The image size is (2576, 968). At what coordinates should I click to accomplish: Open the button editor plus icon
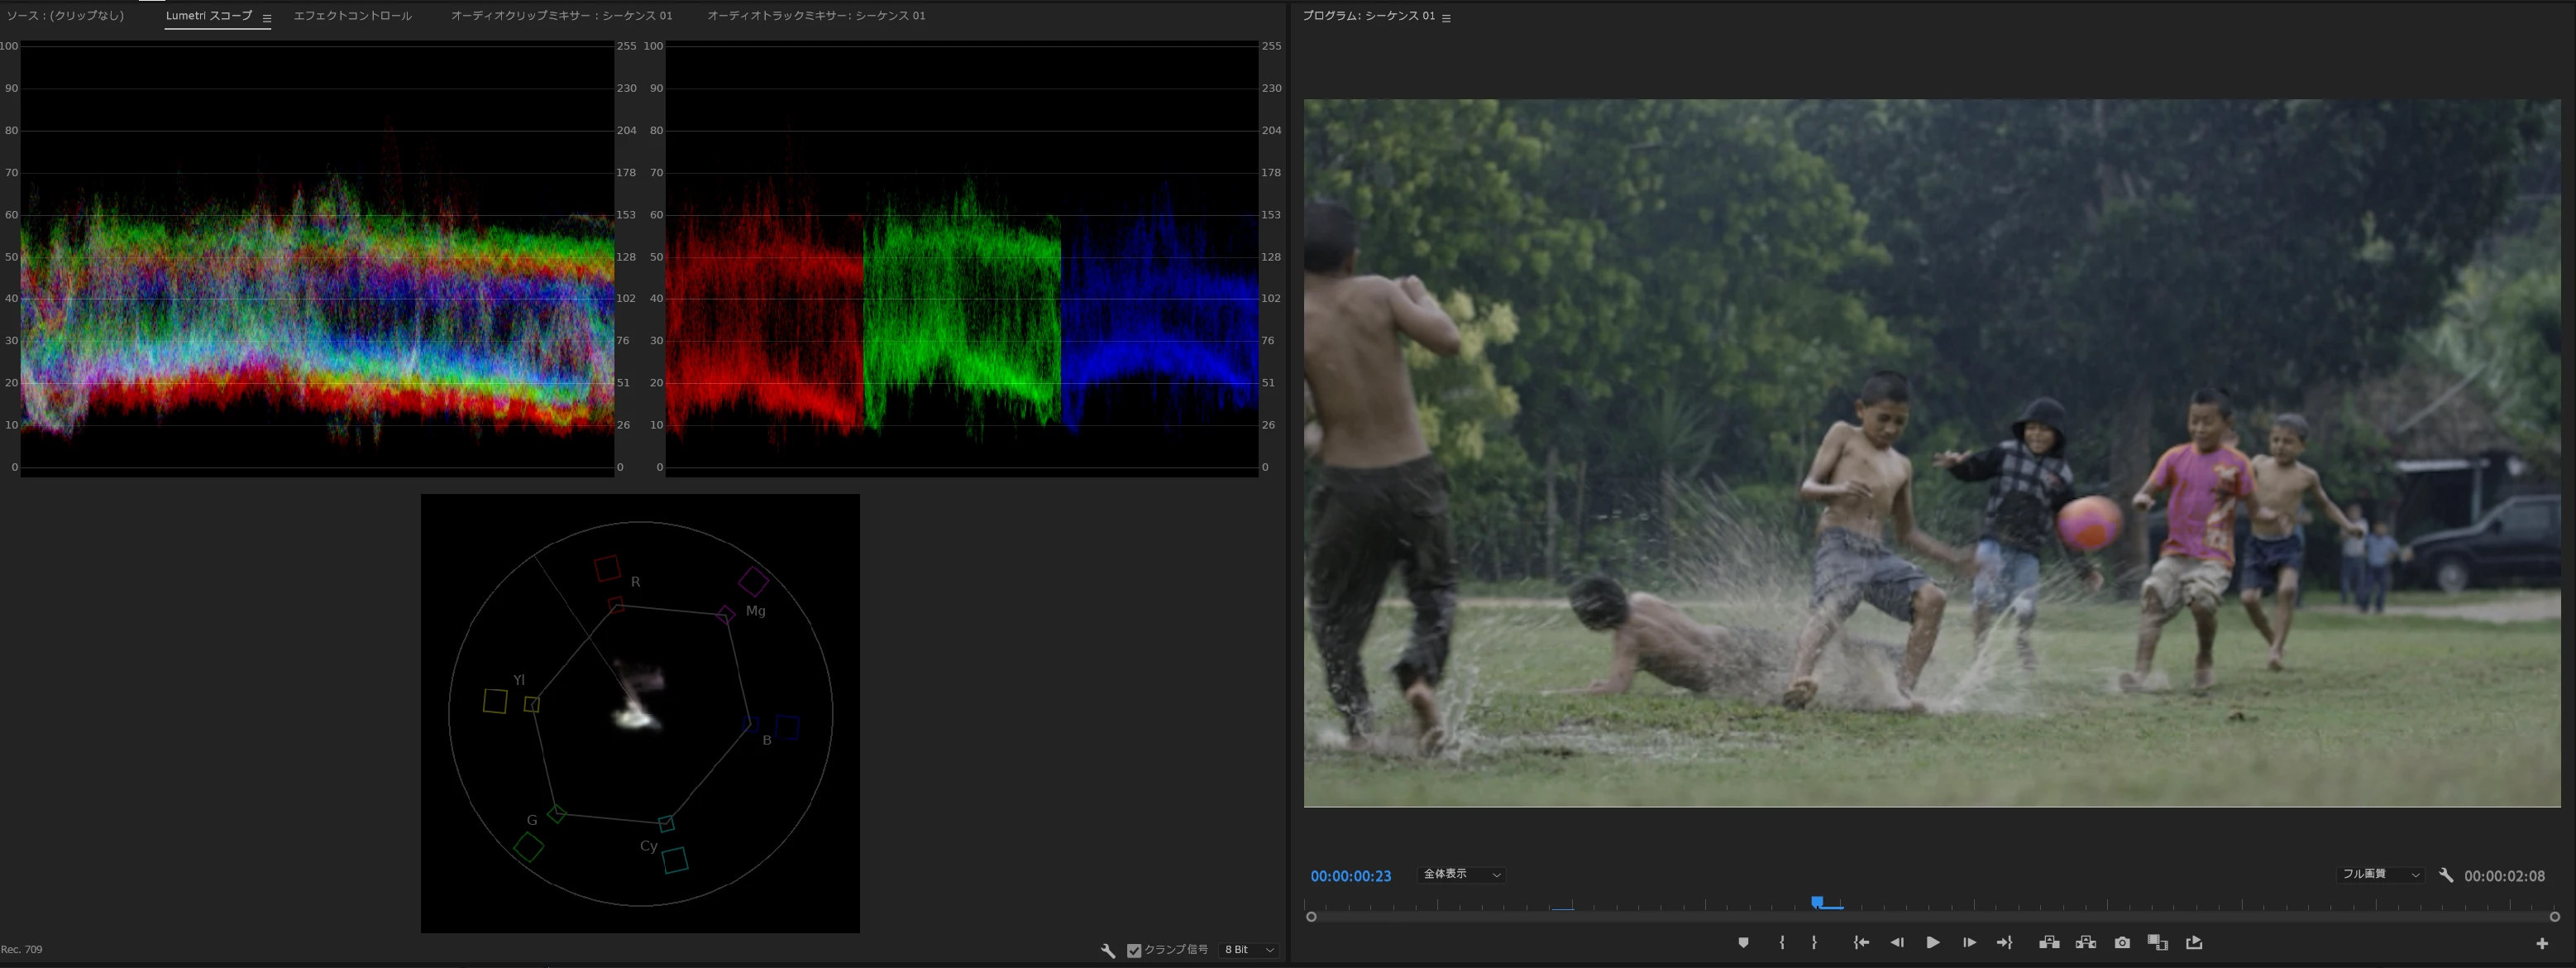[2541, 943]
